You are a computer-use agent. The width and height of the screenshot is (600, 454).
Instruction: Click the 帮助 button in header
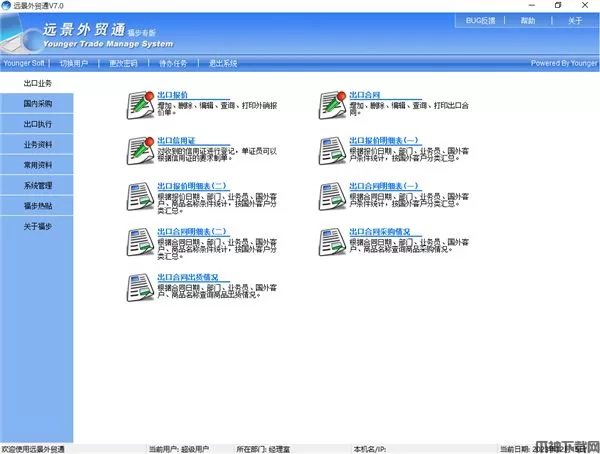[528, 21]
